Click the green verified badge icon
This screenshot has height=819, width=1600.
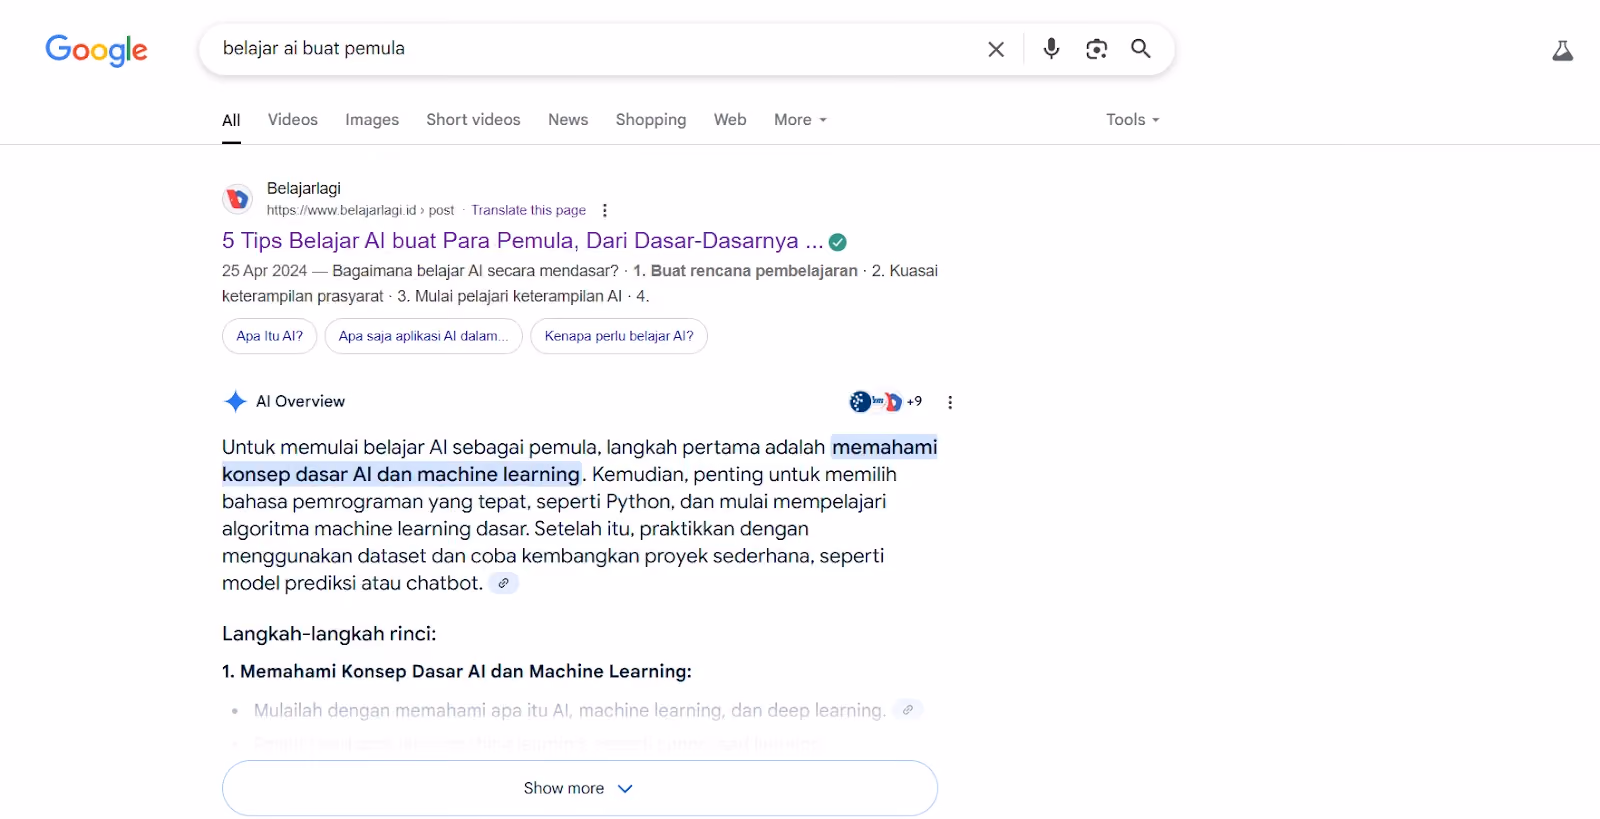click(838, 242)
